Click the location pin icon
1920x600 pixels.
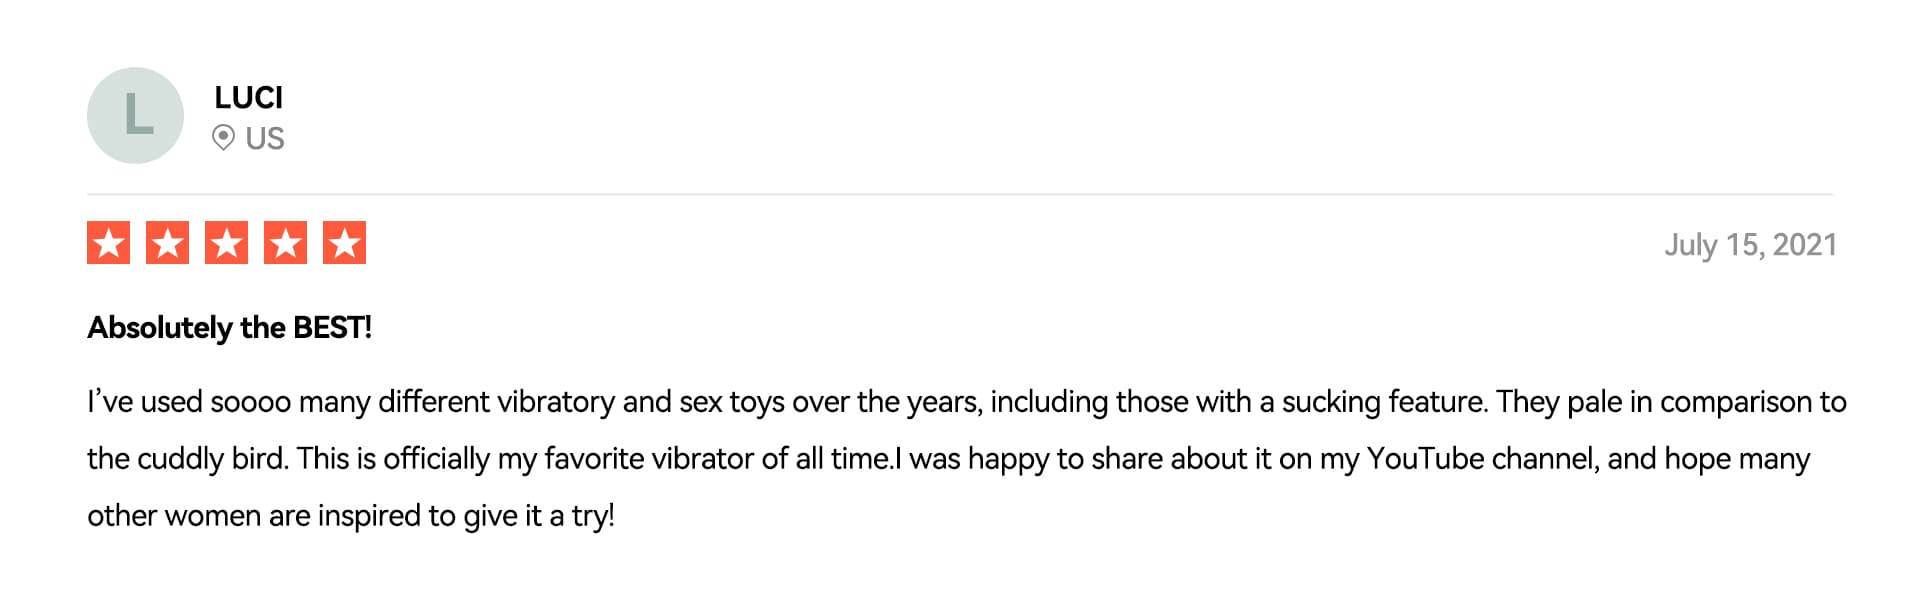coord(224,138)
